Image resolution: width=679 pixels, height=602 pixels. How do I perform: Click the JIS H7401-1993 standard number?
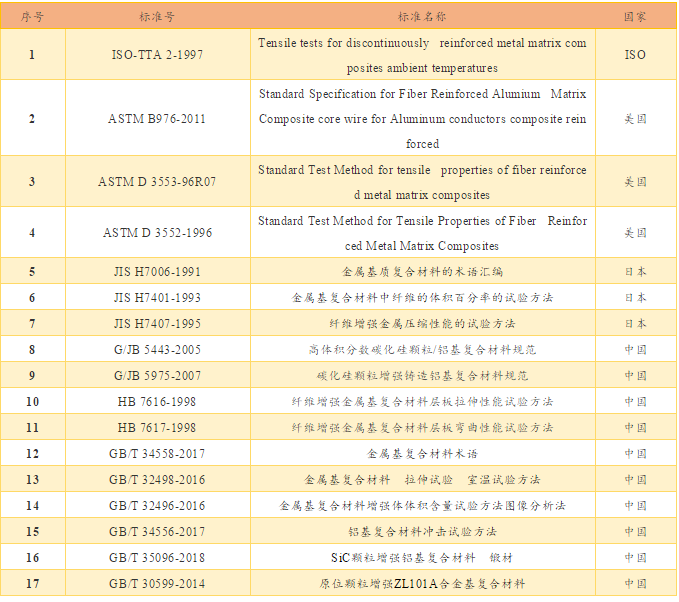pyautogui.click(x=157, y=297)
